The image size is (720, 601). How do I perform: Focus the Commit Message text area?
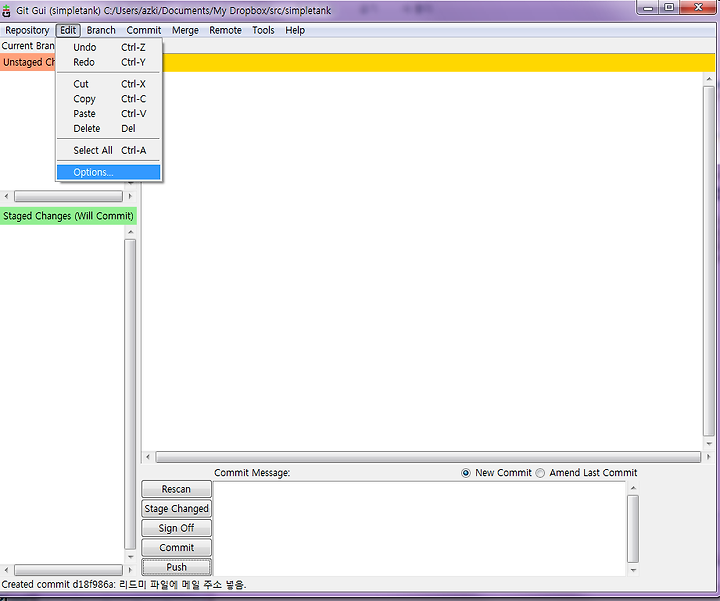tap(420, 528)
